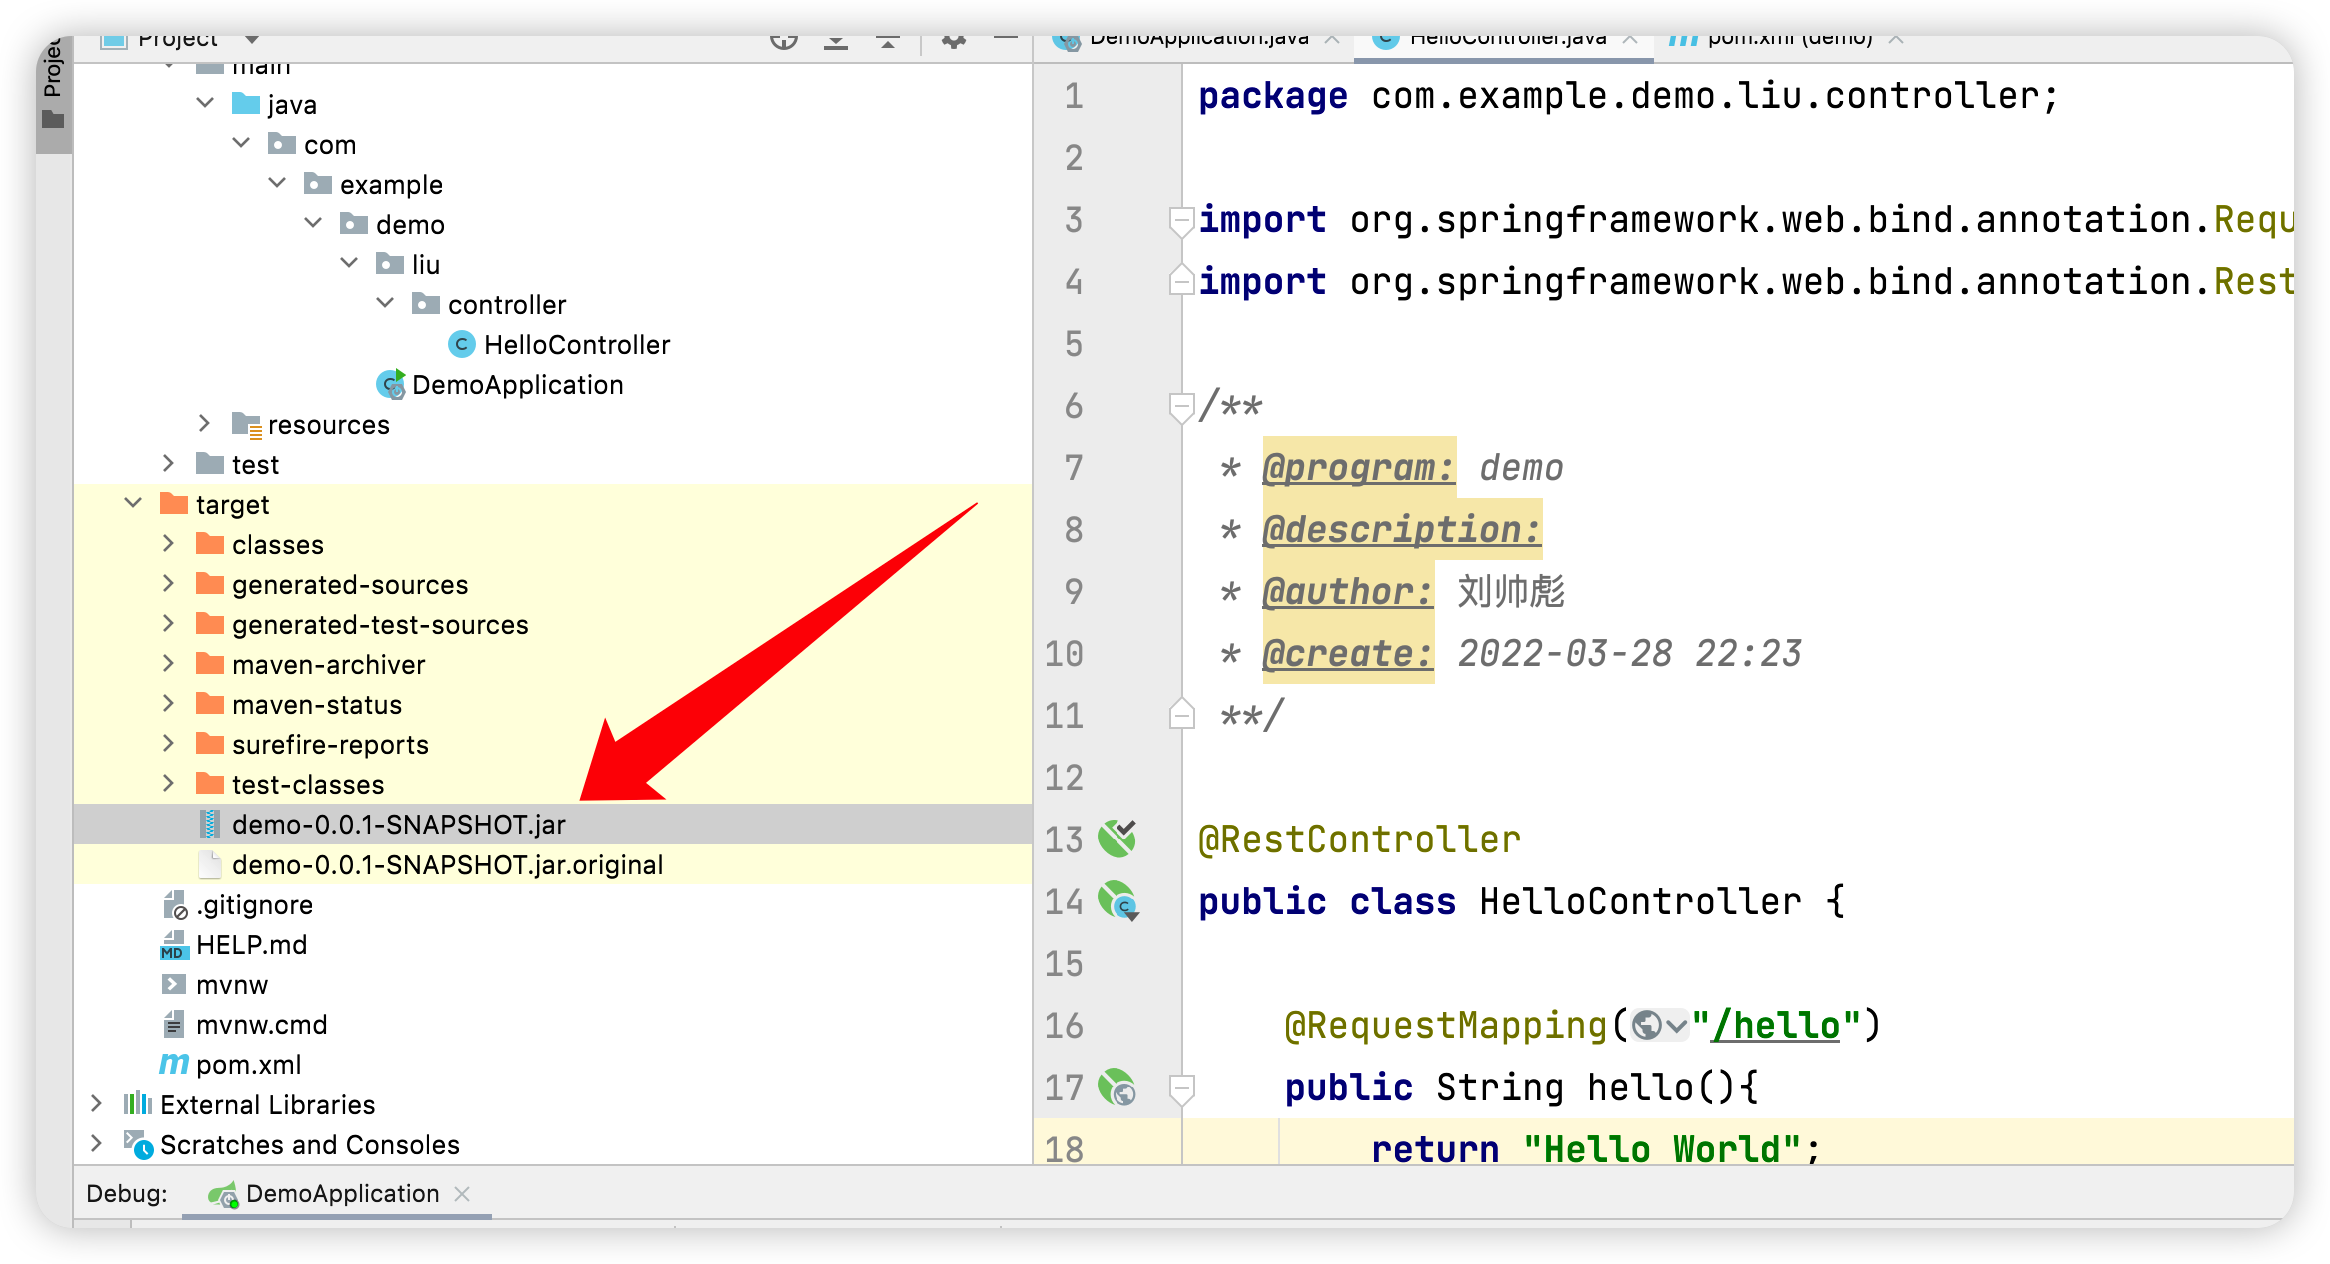Click line number 15 in the gutter
Image resolution: width=2330 pixels, height=1264 pixels.
click(x=1064, y=963)
